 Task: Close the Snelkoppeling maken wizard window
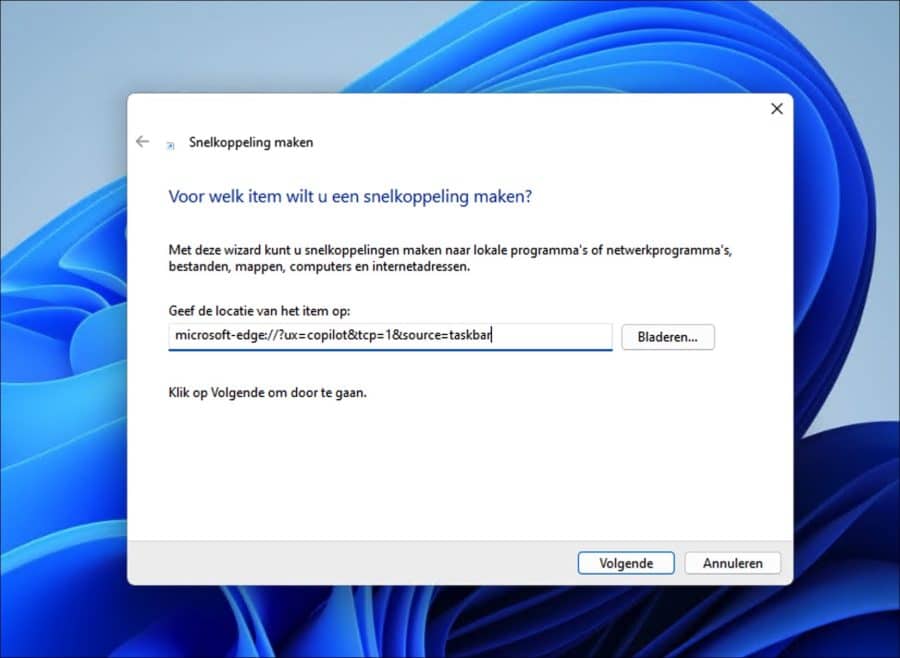pos(777,109)
